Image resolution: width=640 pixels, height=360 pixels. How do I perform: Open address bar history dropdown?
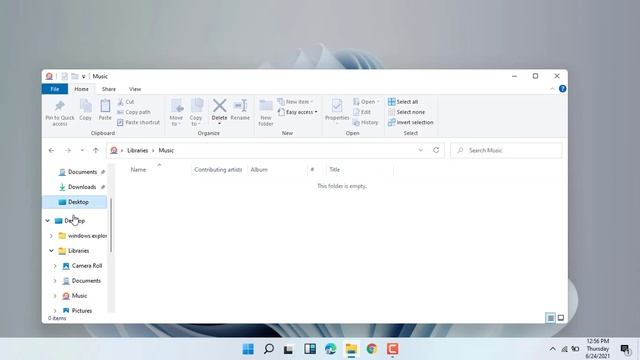pyautogui.click(x=420, y=150)
